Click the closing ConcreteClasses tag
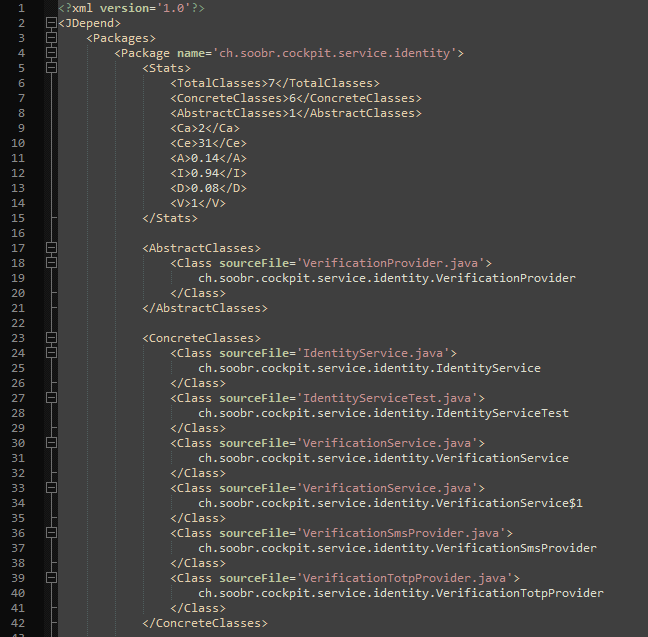The image size is (648, 637). [205, 623]
